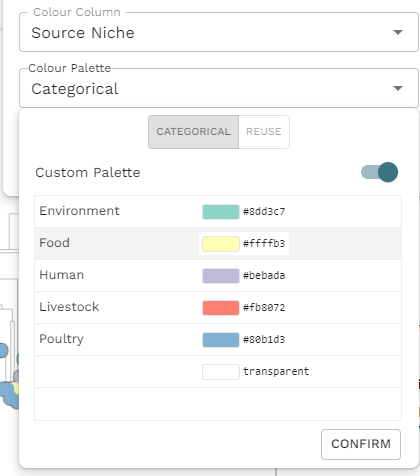Turn off the Custom Palette switch

coord(380,172)
